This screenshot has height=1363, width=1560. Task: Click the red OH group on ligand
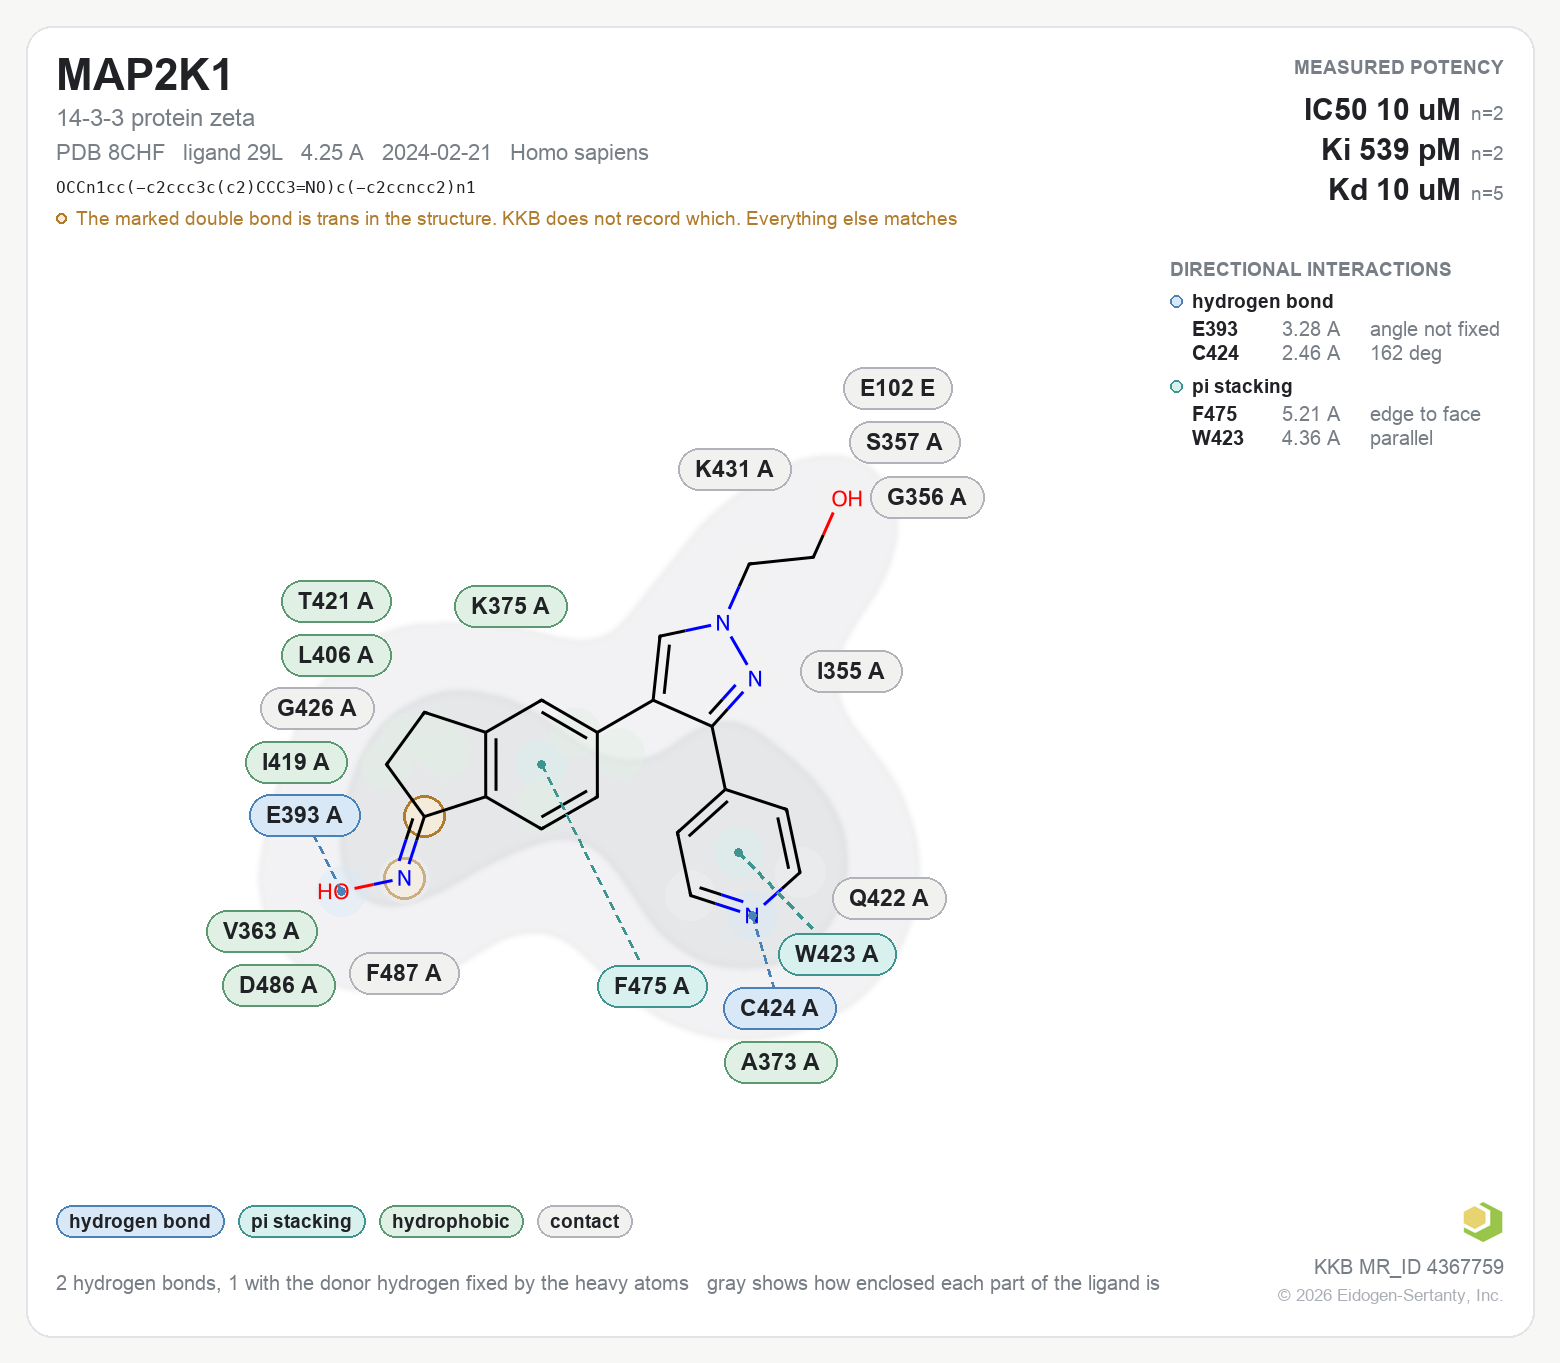pos(847,498)
